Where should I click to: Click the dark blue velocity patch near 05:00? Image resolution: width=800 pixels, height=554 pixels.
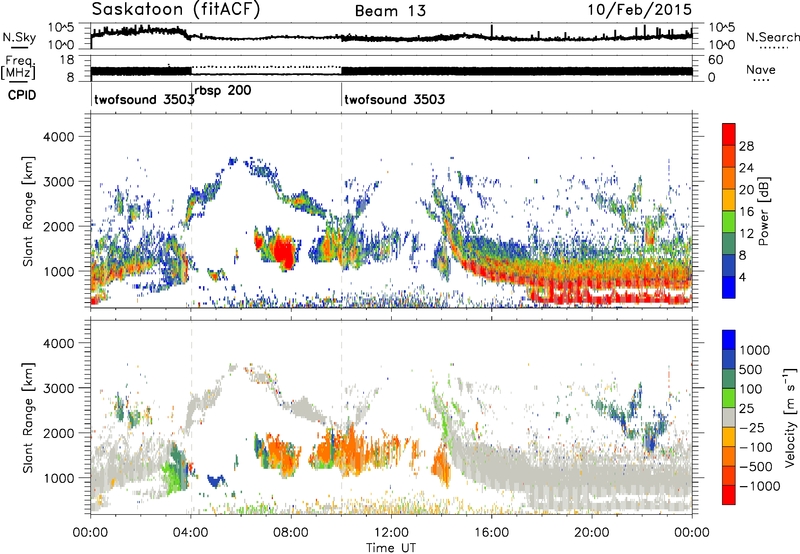pos(216,481)
